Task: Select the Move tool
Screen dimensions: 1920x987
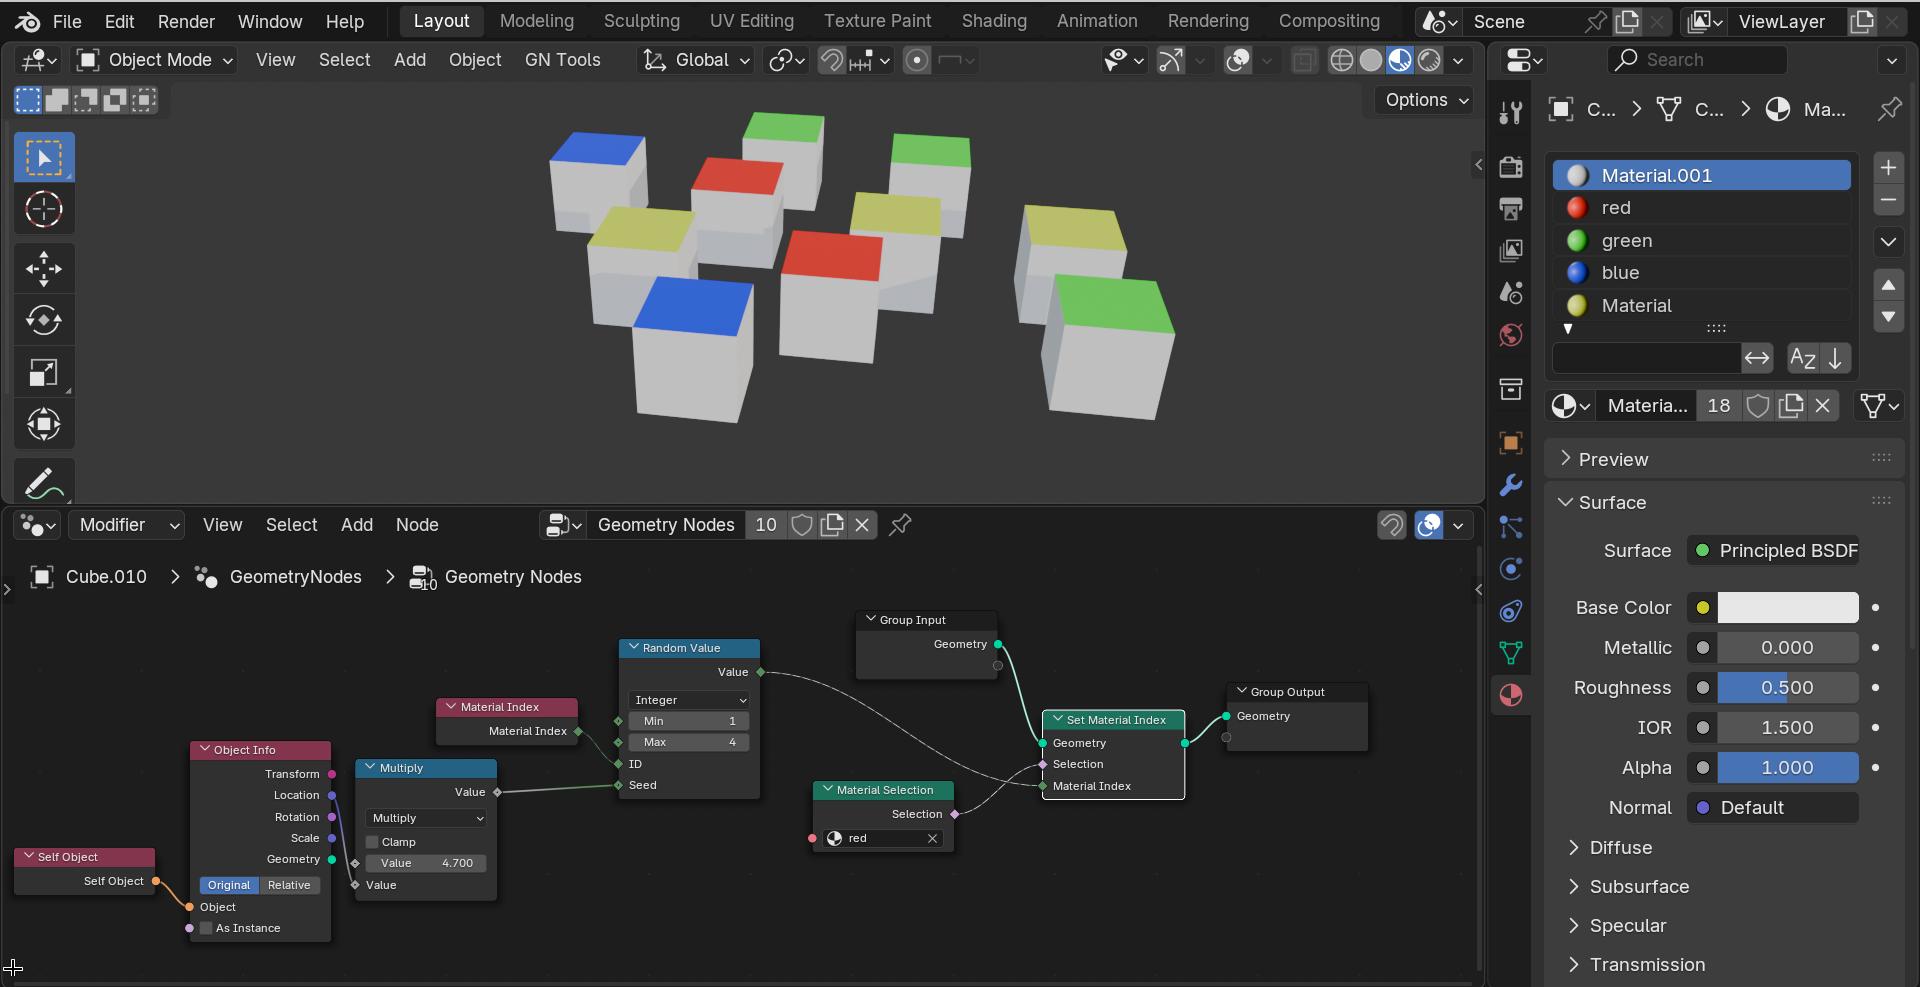Action: pos(44,269)
